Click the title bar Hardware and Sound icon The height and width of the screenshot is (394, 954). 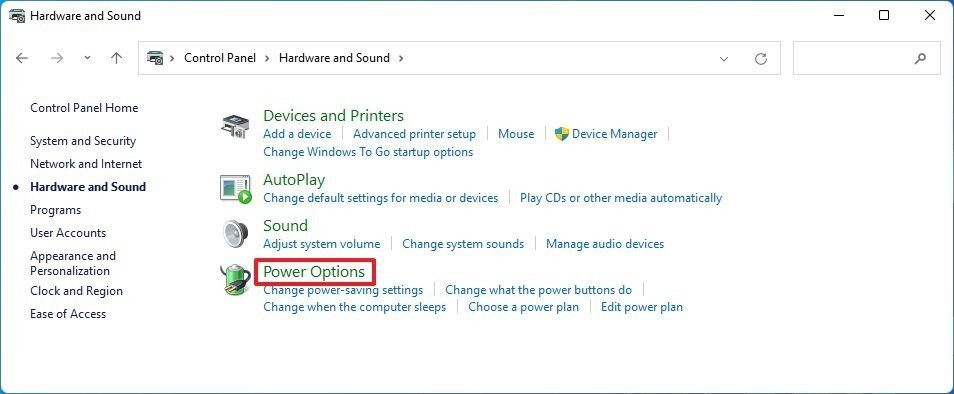coord(17,16)
